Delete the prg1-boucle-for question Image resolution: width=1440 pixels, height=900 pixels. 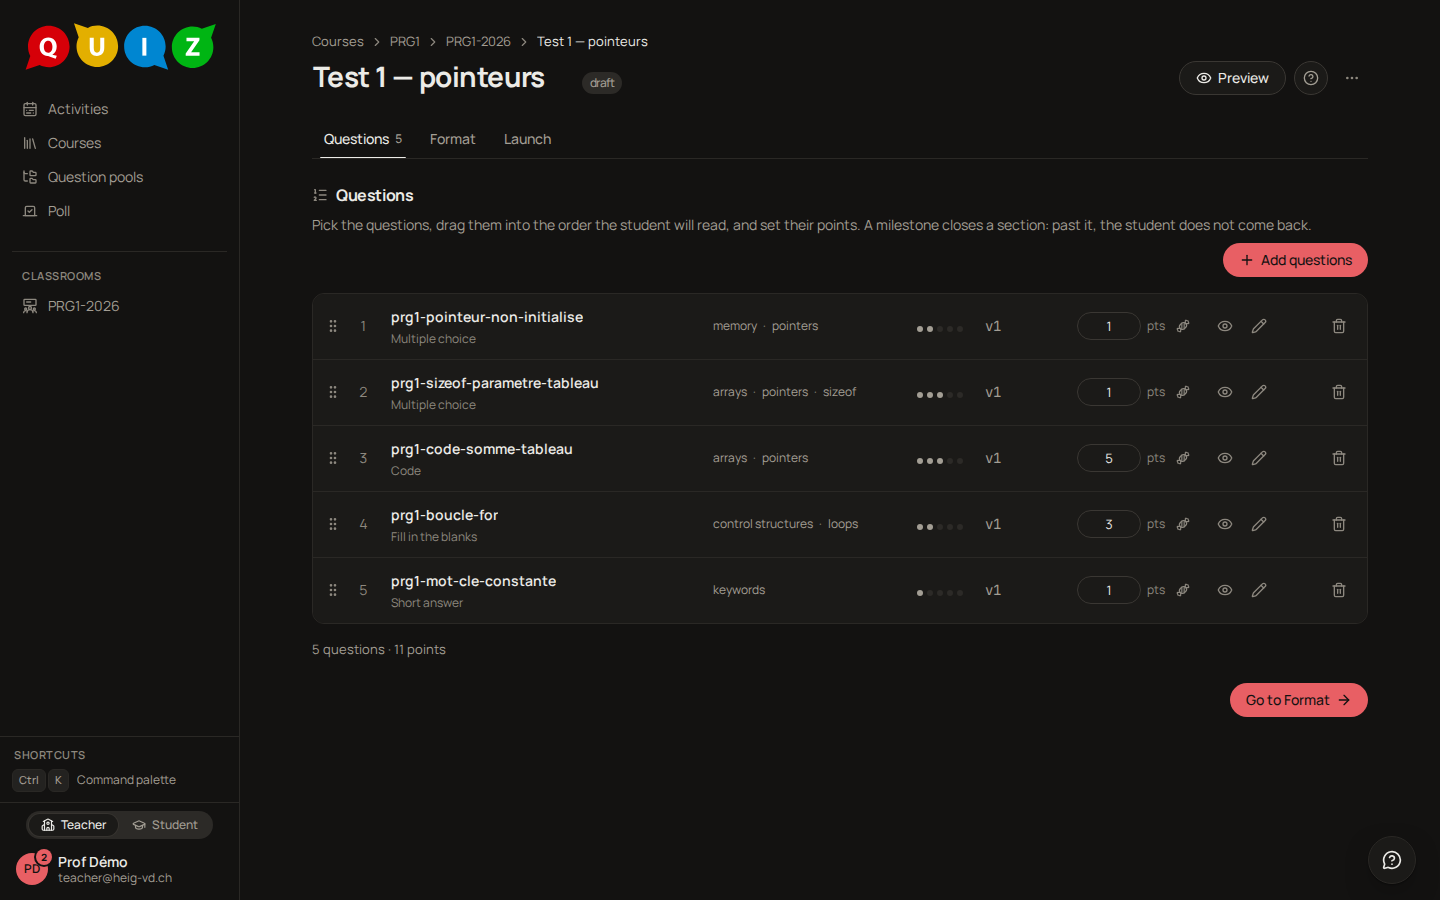[1339, 524]
